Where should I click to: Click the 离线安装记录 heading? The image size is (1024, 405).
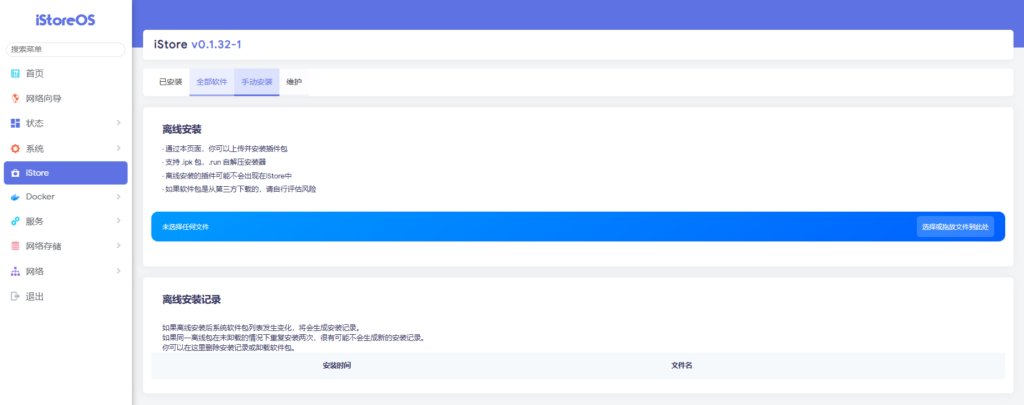pyautogui.click(x=192, y=300)
